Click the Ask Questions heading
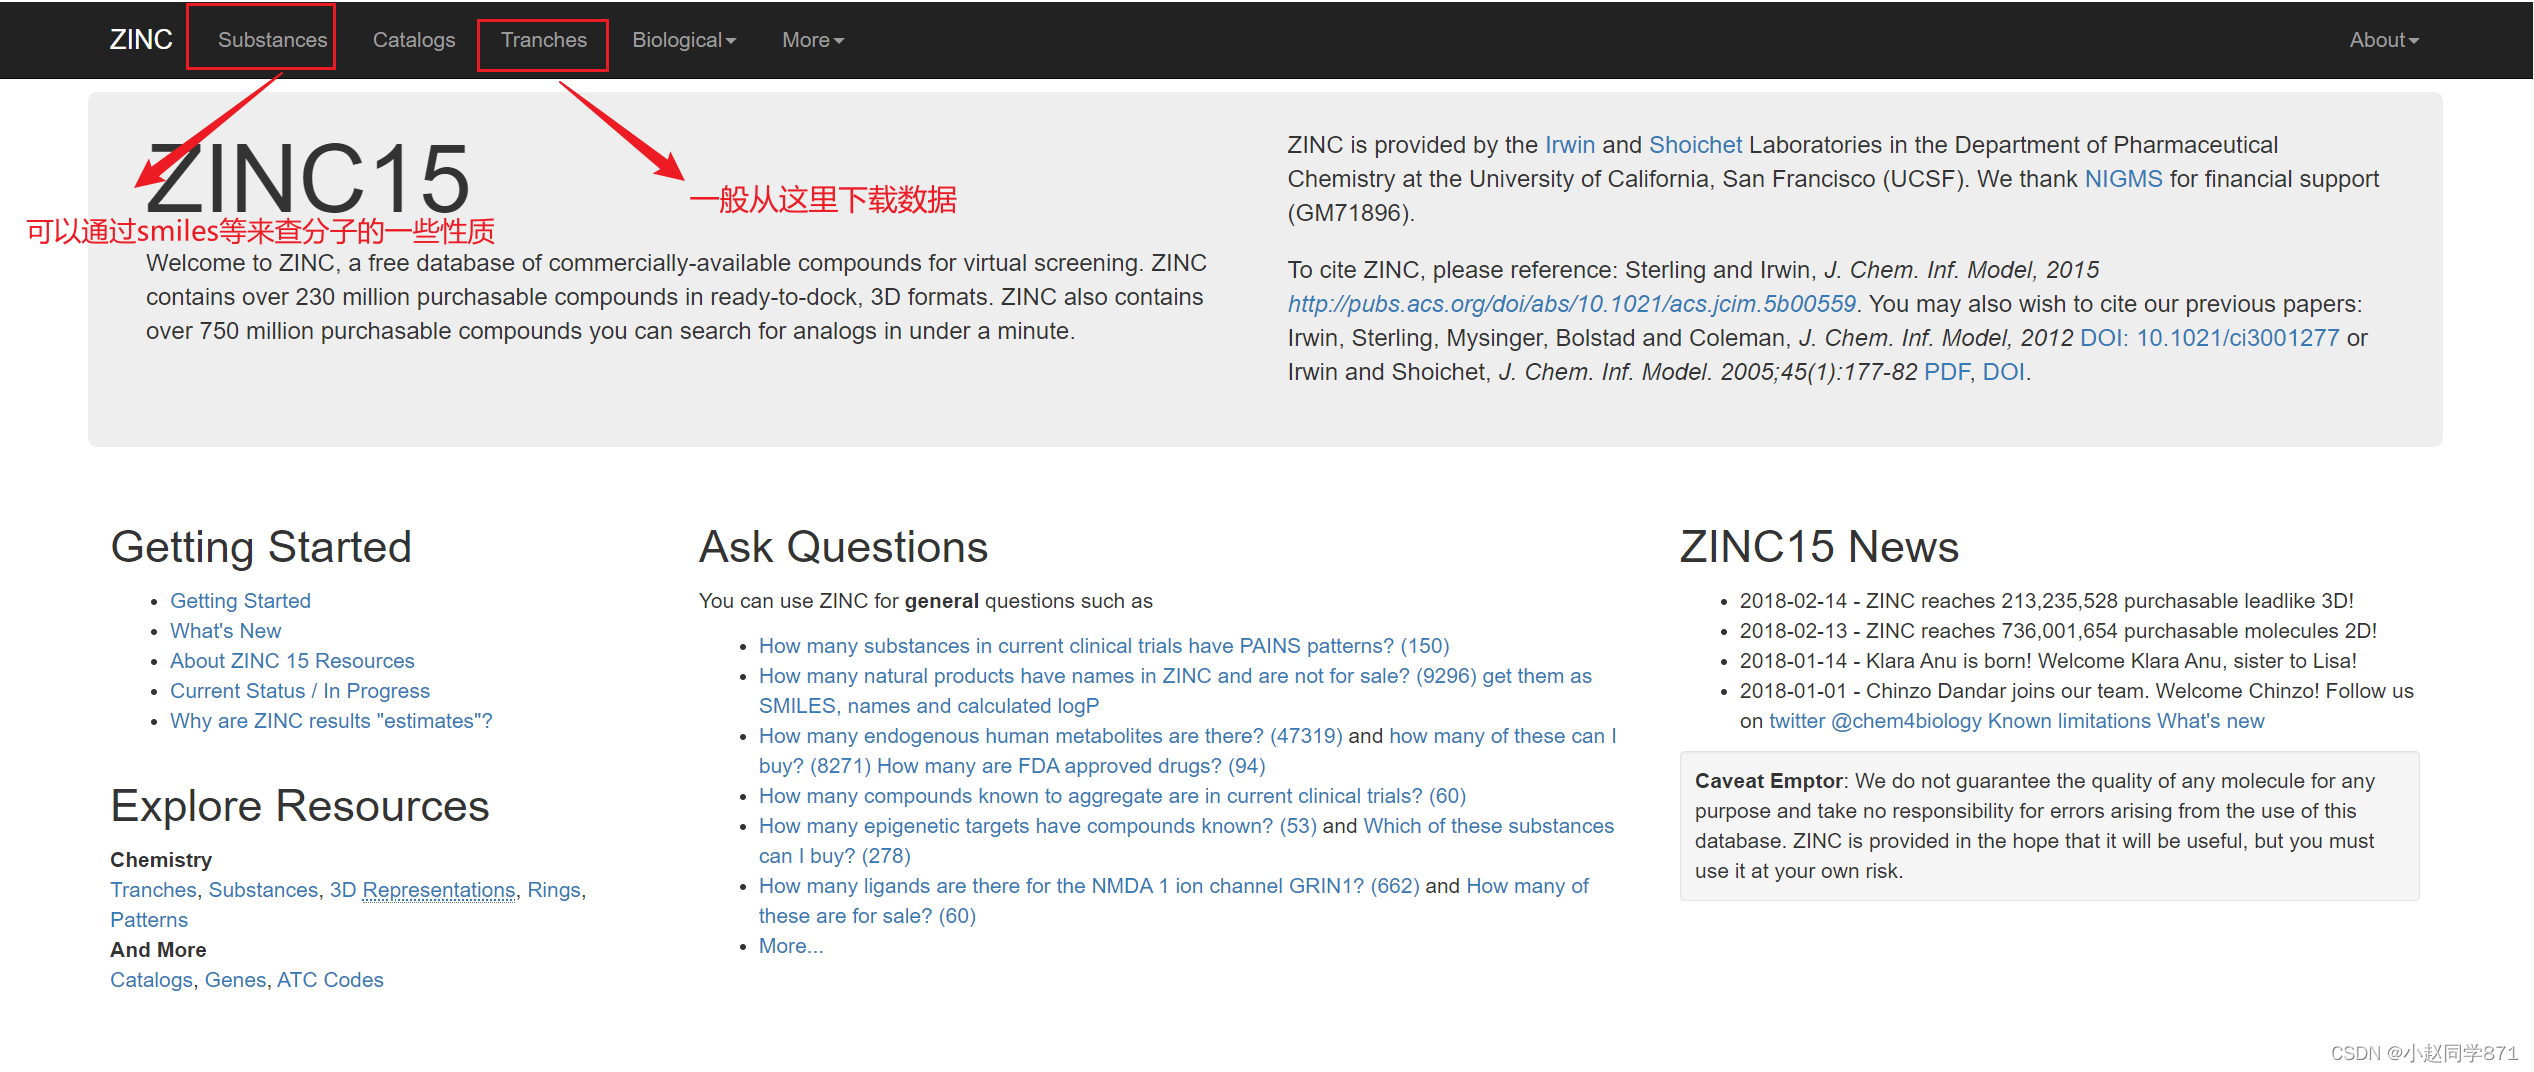Screen dimensions: 2534x1072 (843, 547)
